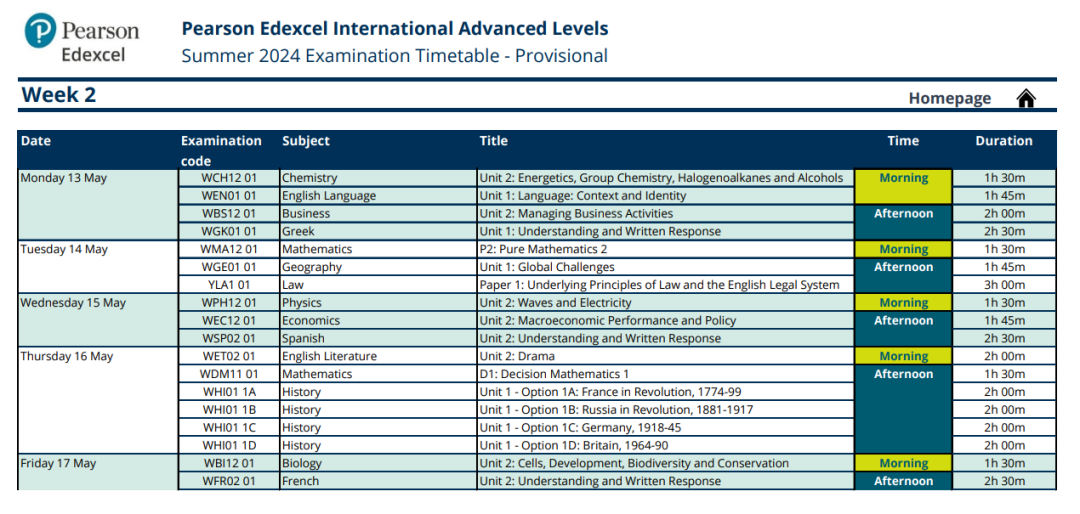
Task: Select the Chemistry subject cell
Action: [x=377, y=178]
